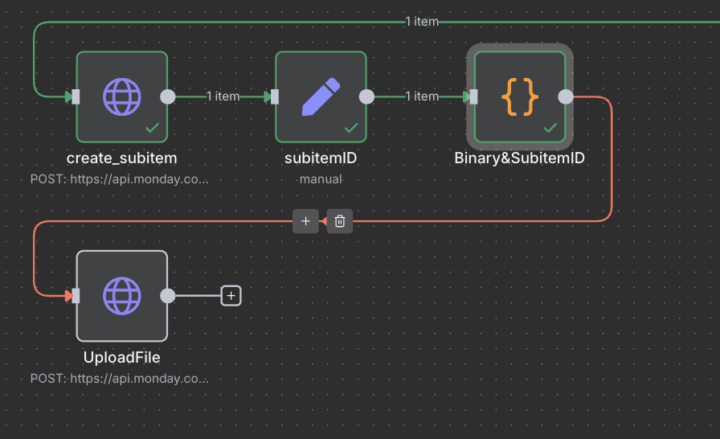Click the create_subitem output connector dot

click(x=168, y=97)
